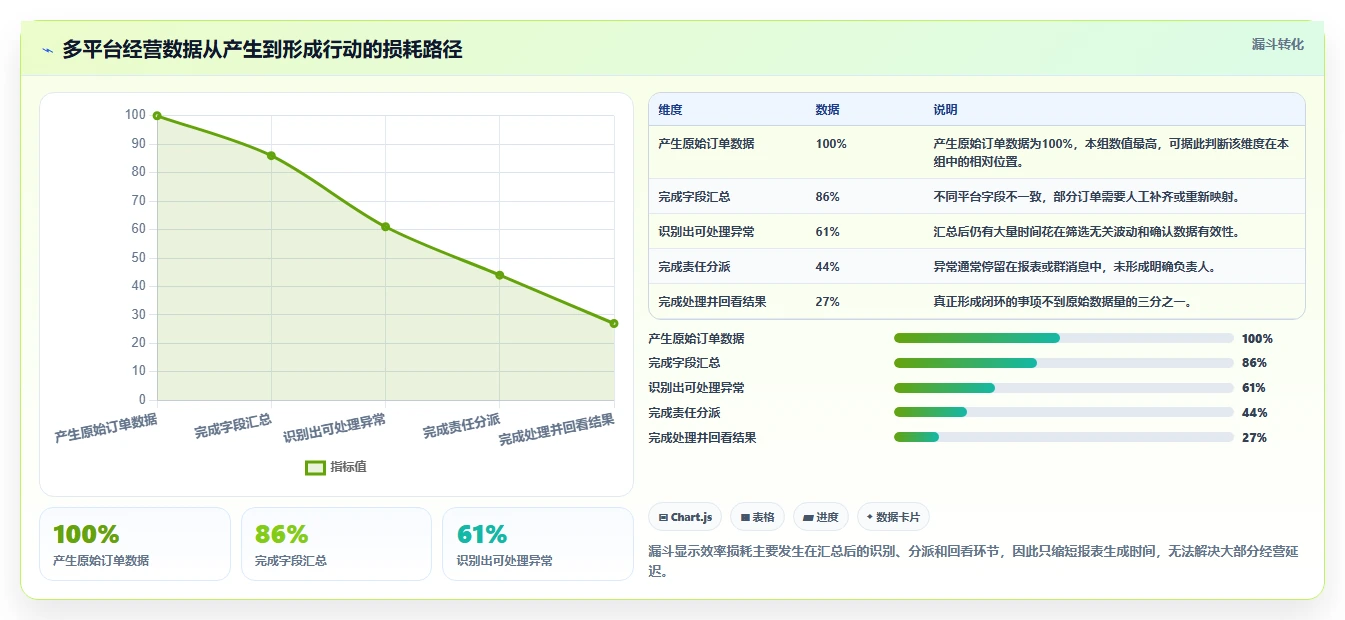The width and height of the screenshot is (1345, 620).
Task: Click x-axis label 识别出可处理异常
Action: coord(334,428)
